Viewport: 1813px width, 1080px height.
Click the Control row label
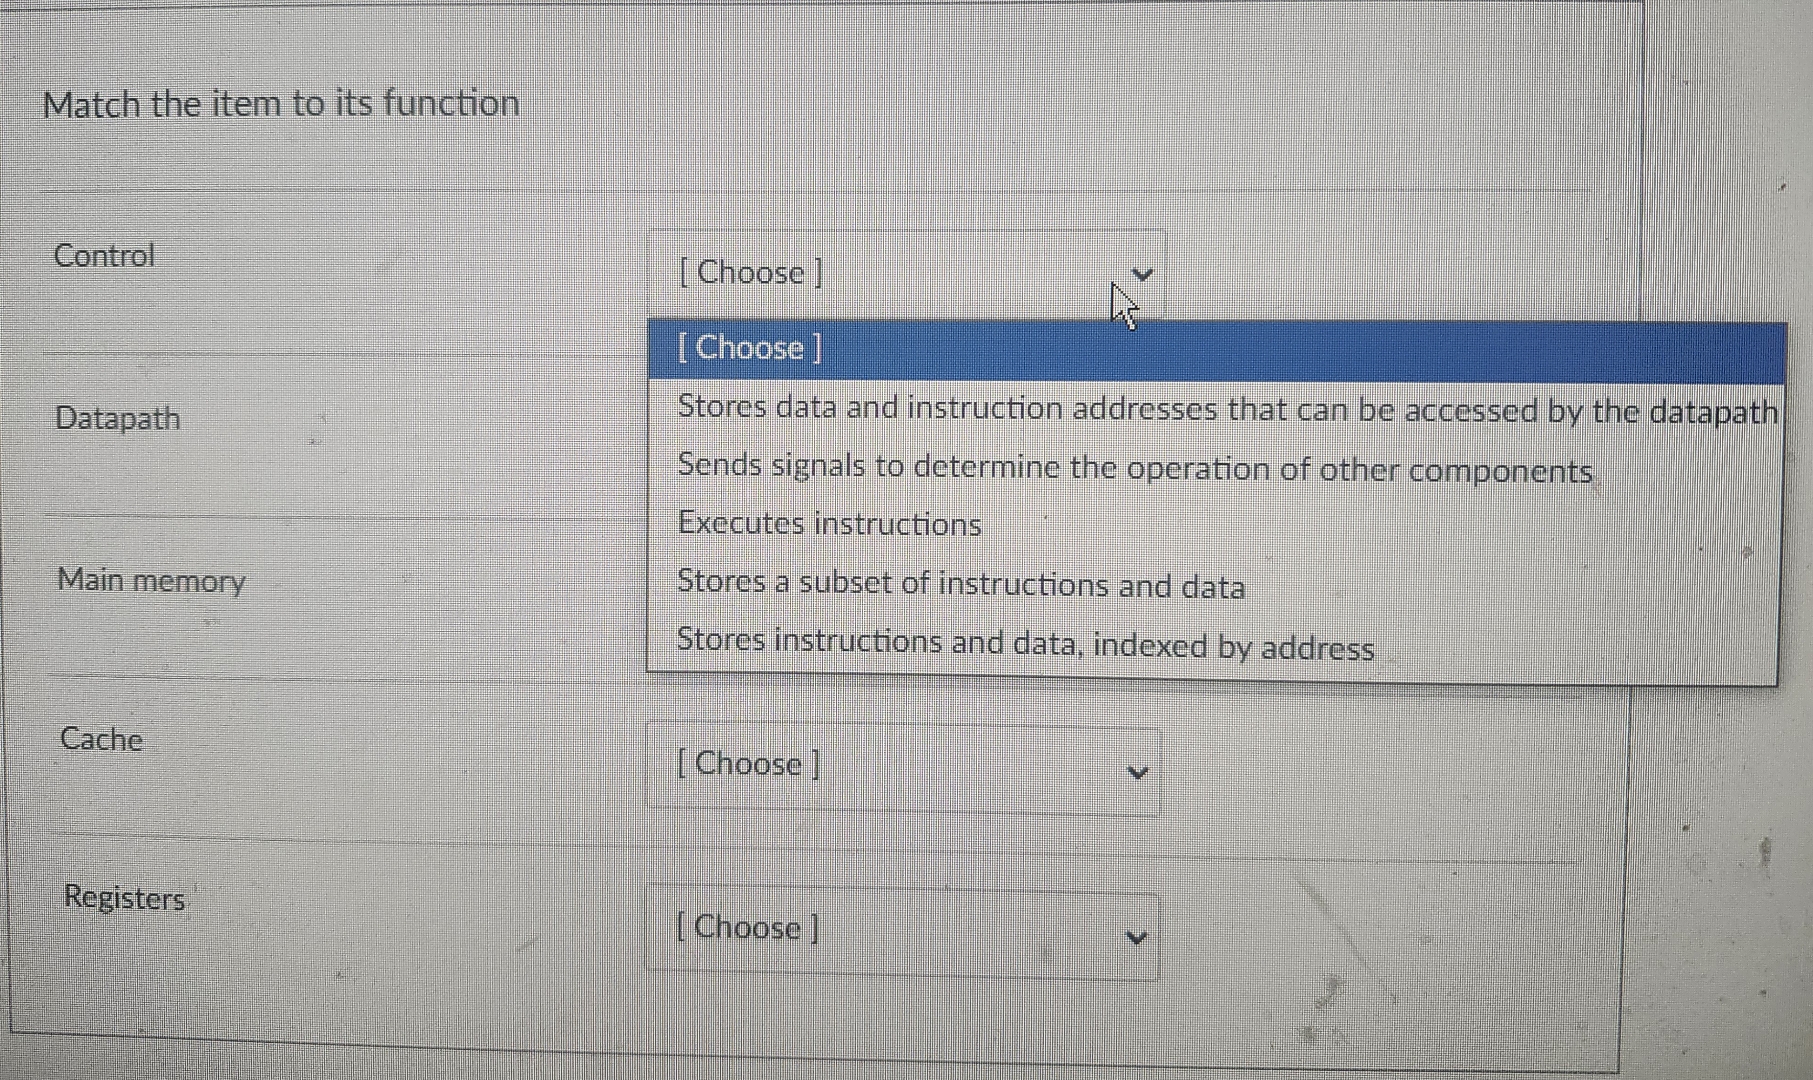pyautogui.click(x=104, y=256)
